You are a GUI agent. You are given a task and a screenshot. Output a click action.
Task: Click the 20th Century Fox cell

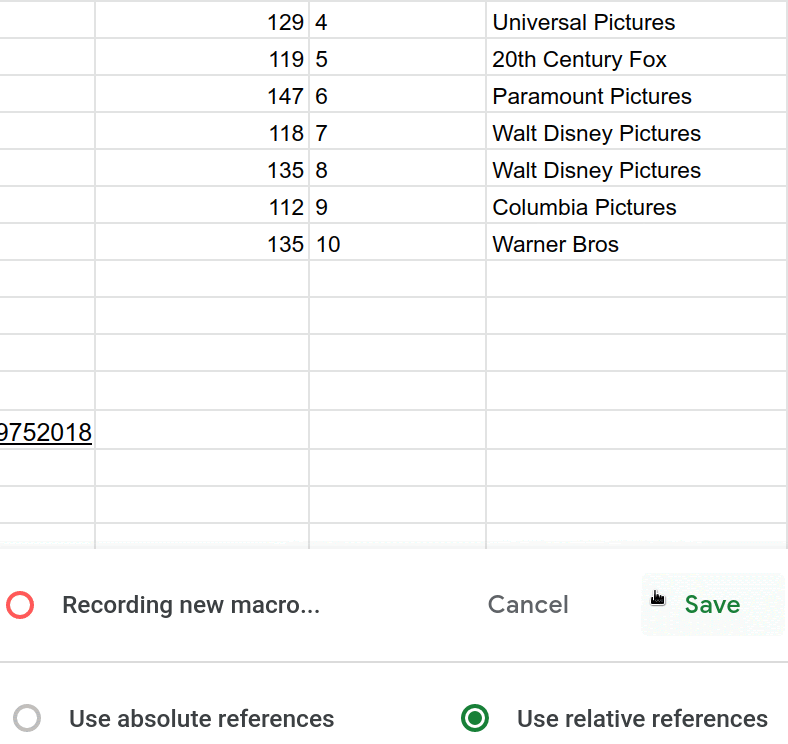point(580,59)
